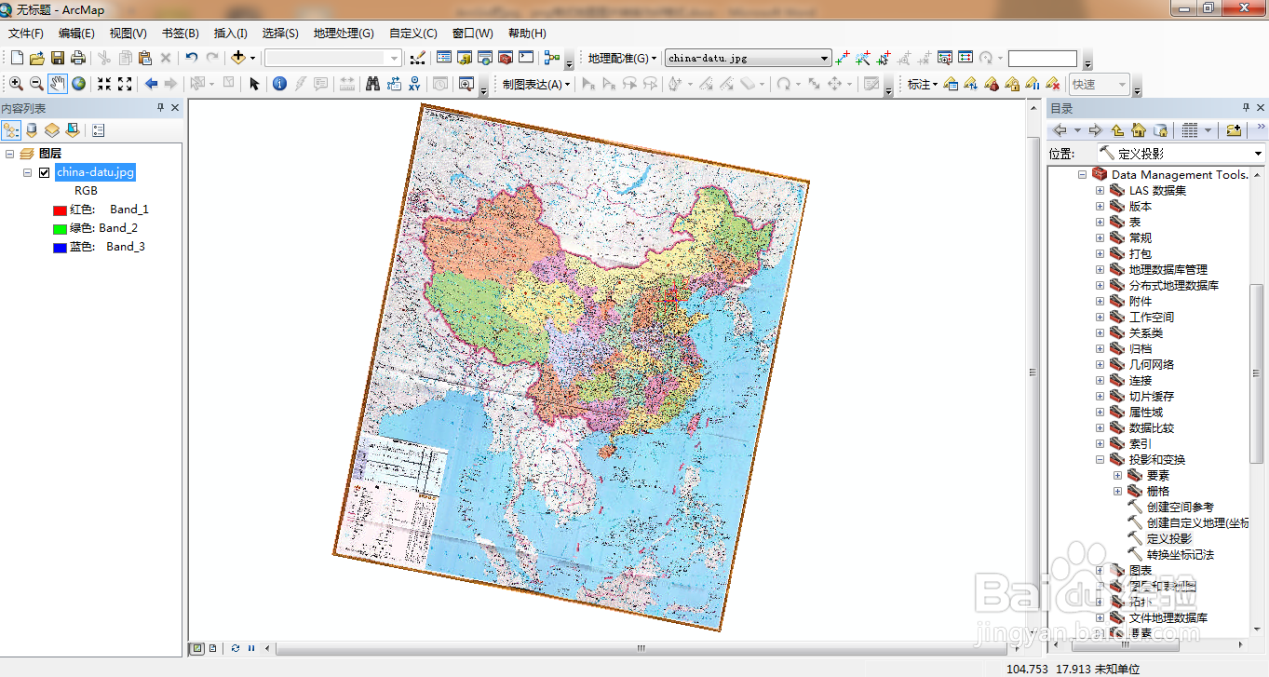Image resolution: width=1269 pixels, height=677 pixels.
Task: Click the Fixed Zoom In icon
Action: pyautogui.click(x=104, y=84)
